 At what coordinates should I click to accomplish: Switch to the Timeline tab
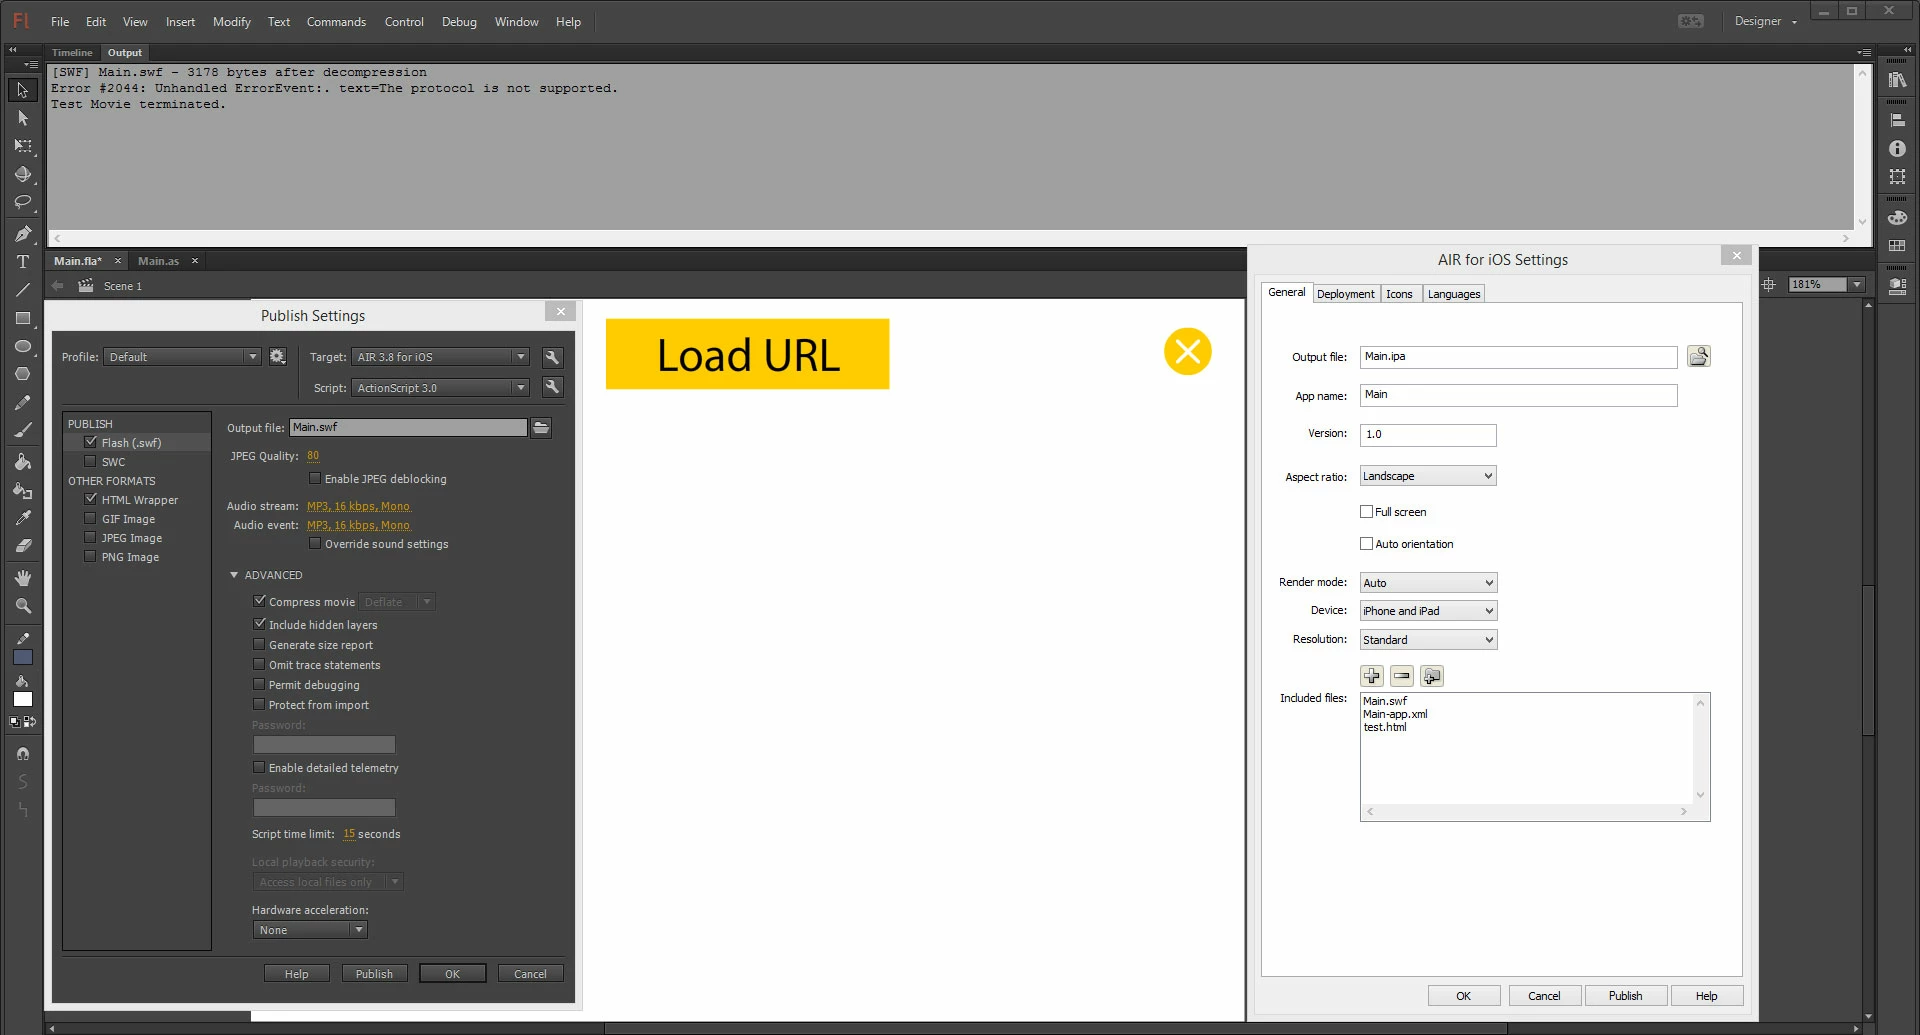(72, 53)
